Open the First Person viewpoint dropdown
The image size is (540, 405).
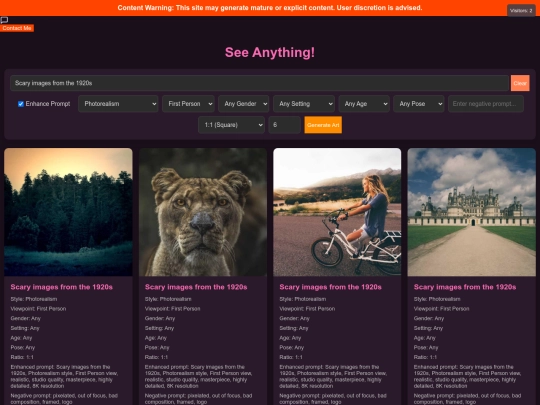tap(188, 104)
